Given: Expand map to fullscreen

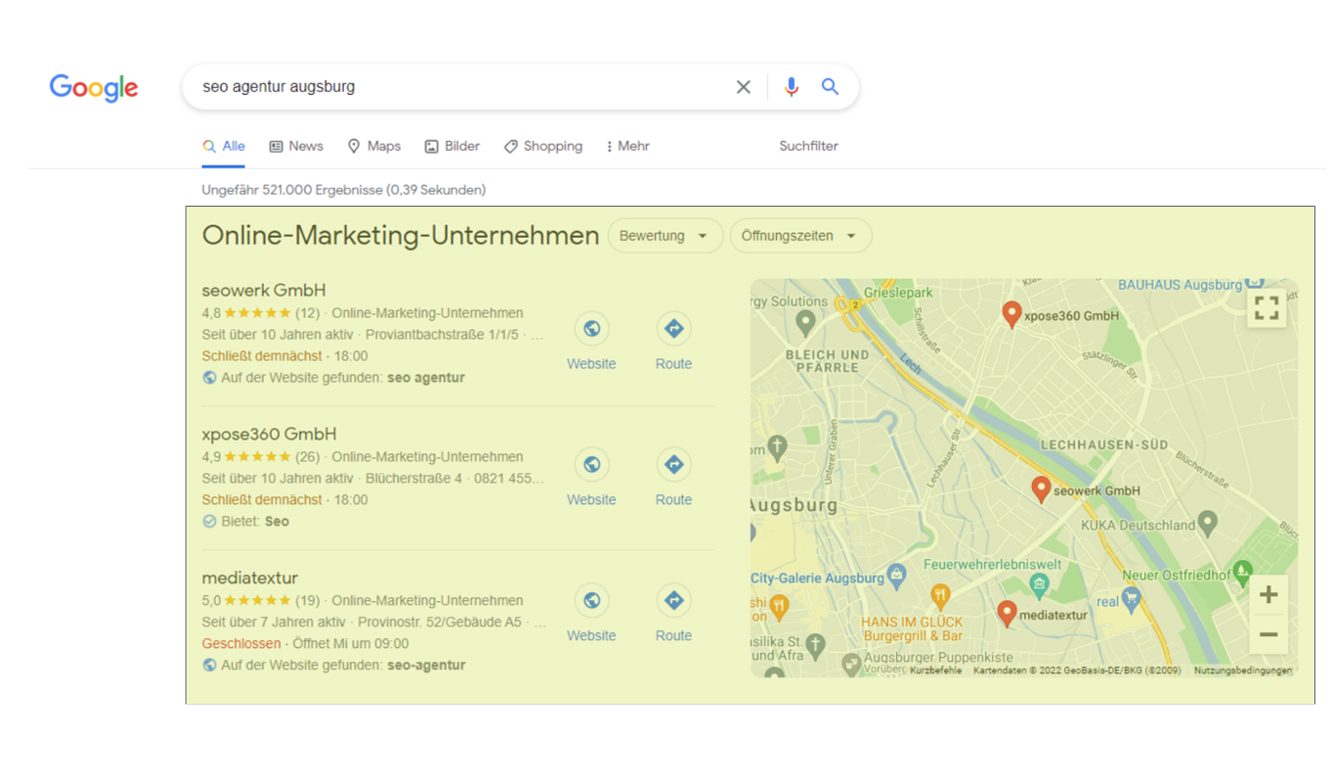Looking at the screenshot, I should pyautogui.click(x=1267, y=308).
